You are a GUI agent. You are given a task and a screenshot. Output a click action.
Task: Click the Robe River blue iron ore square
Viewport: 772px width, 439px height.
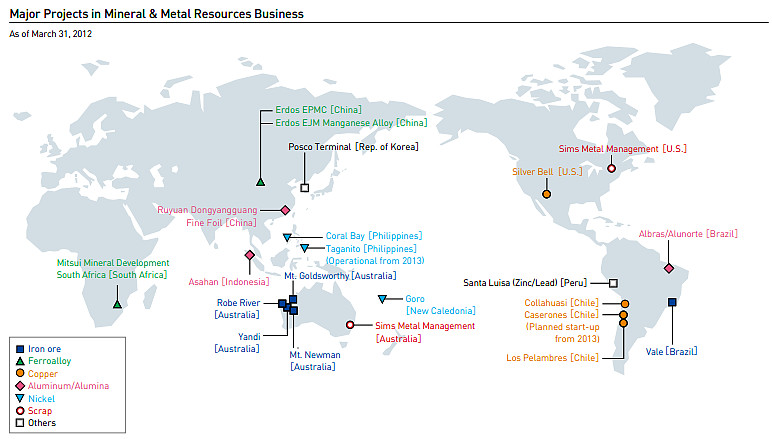click(282, 303)
